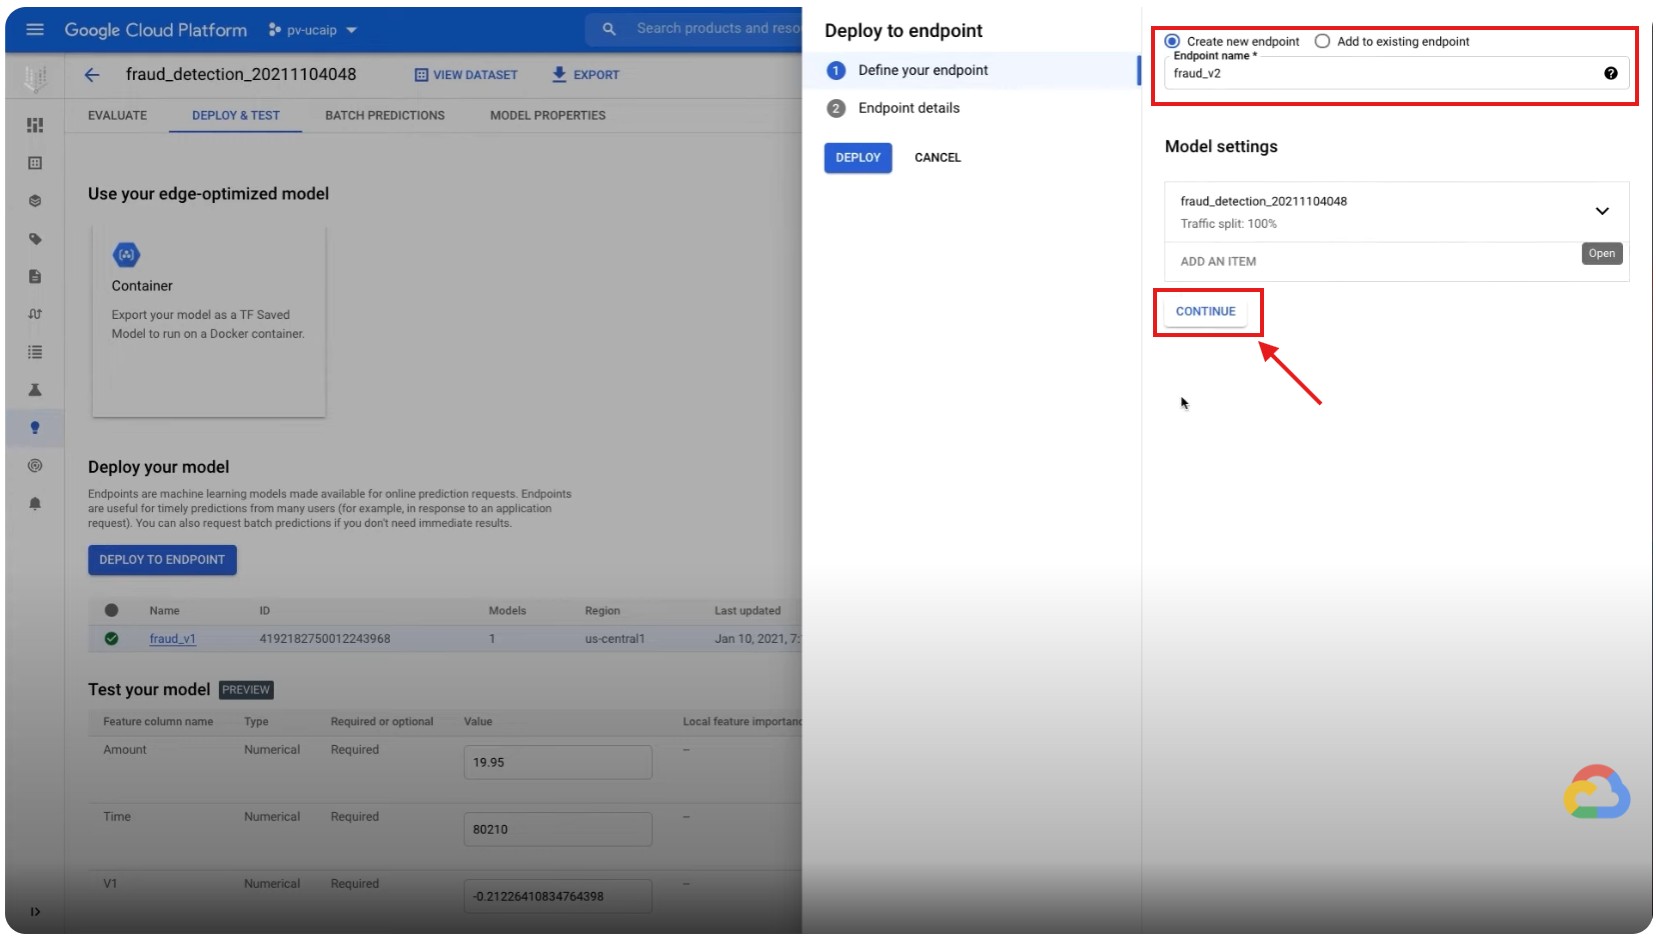Open the fraud_v1 endpoint link

pyautogui.click(x=172, y=639)
